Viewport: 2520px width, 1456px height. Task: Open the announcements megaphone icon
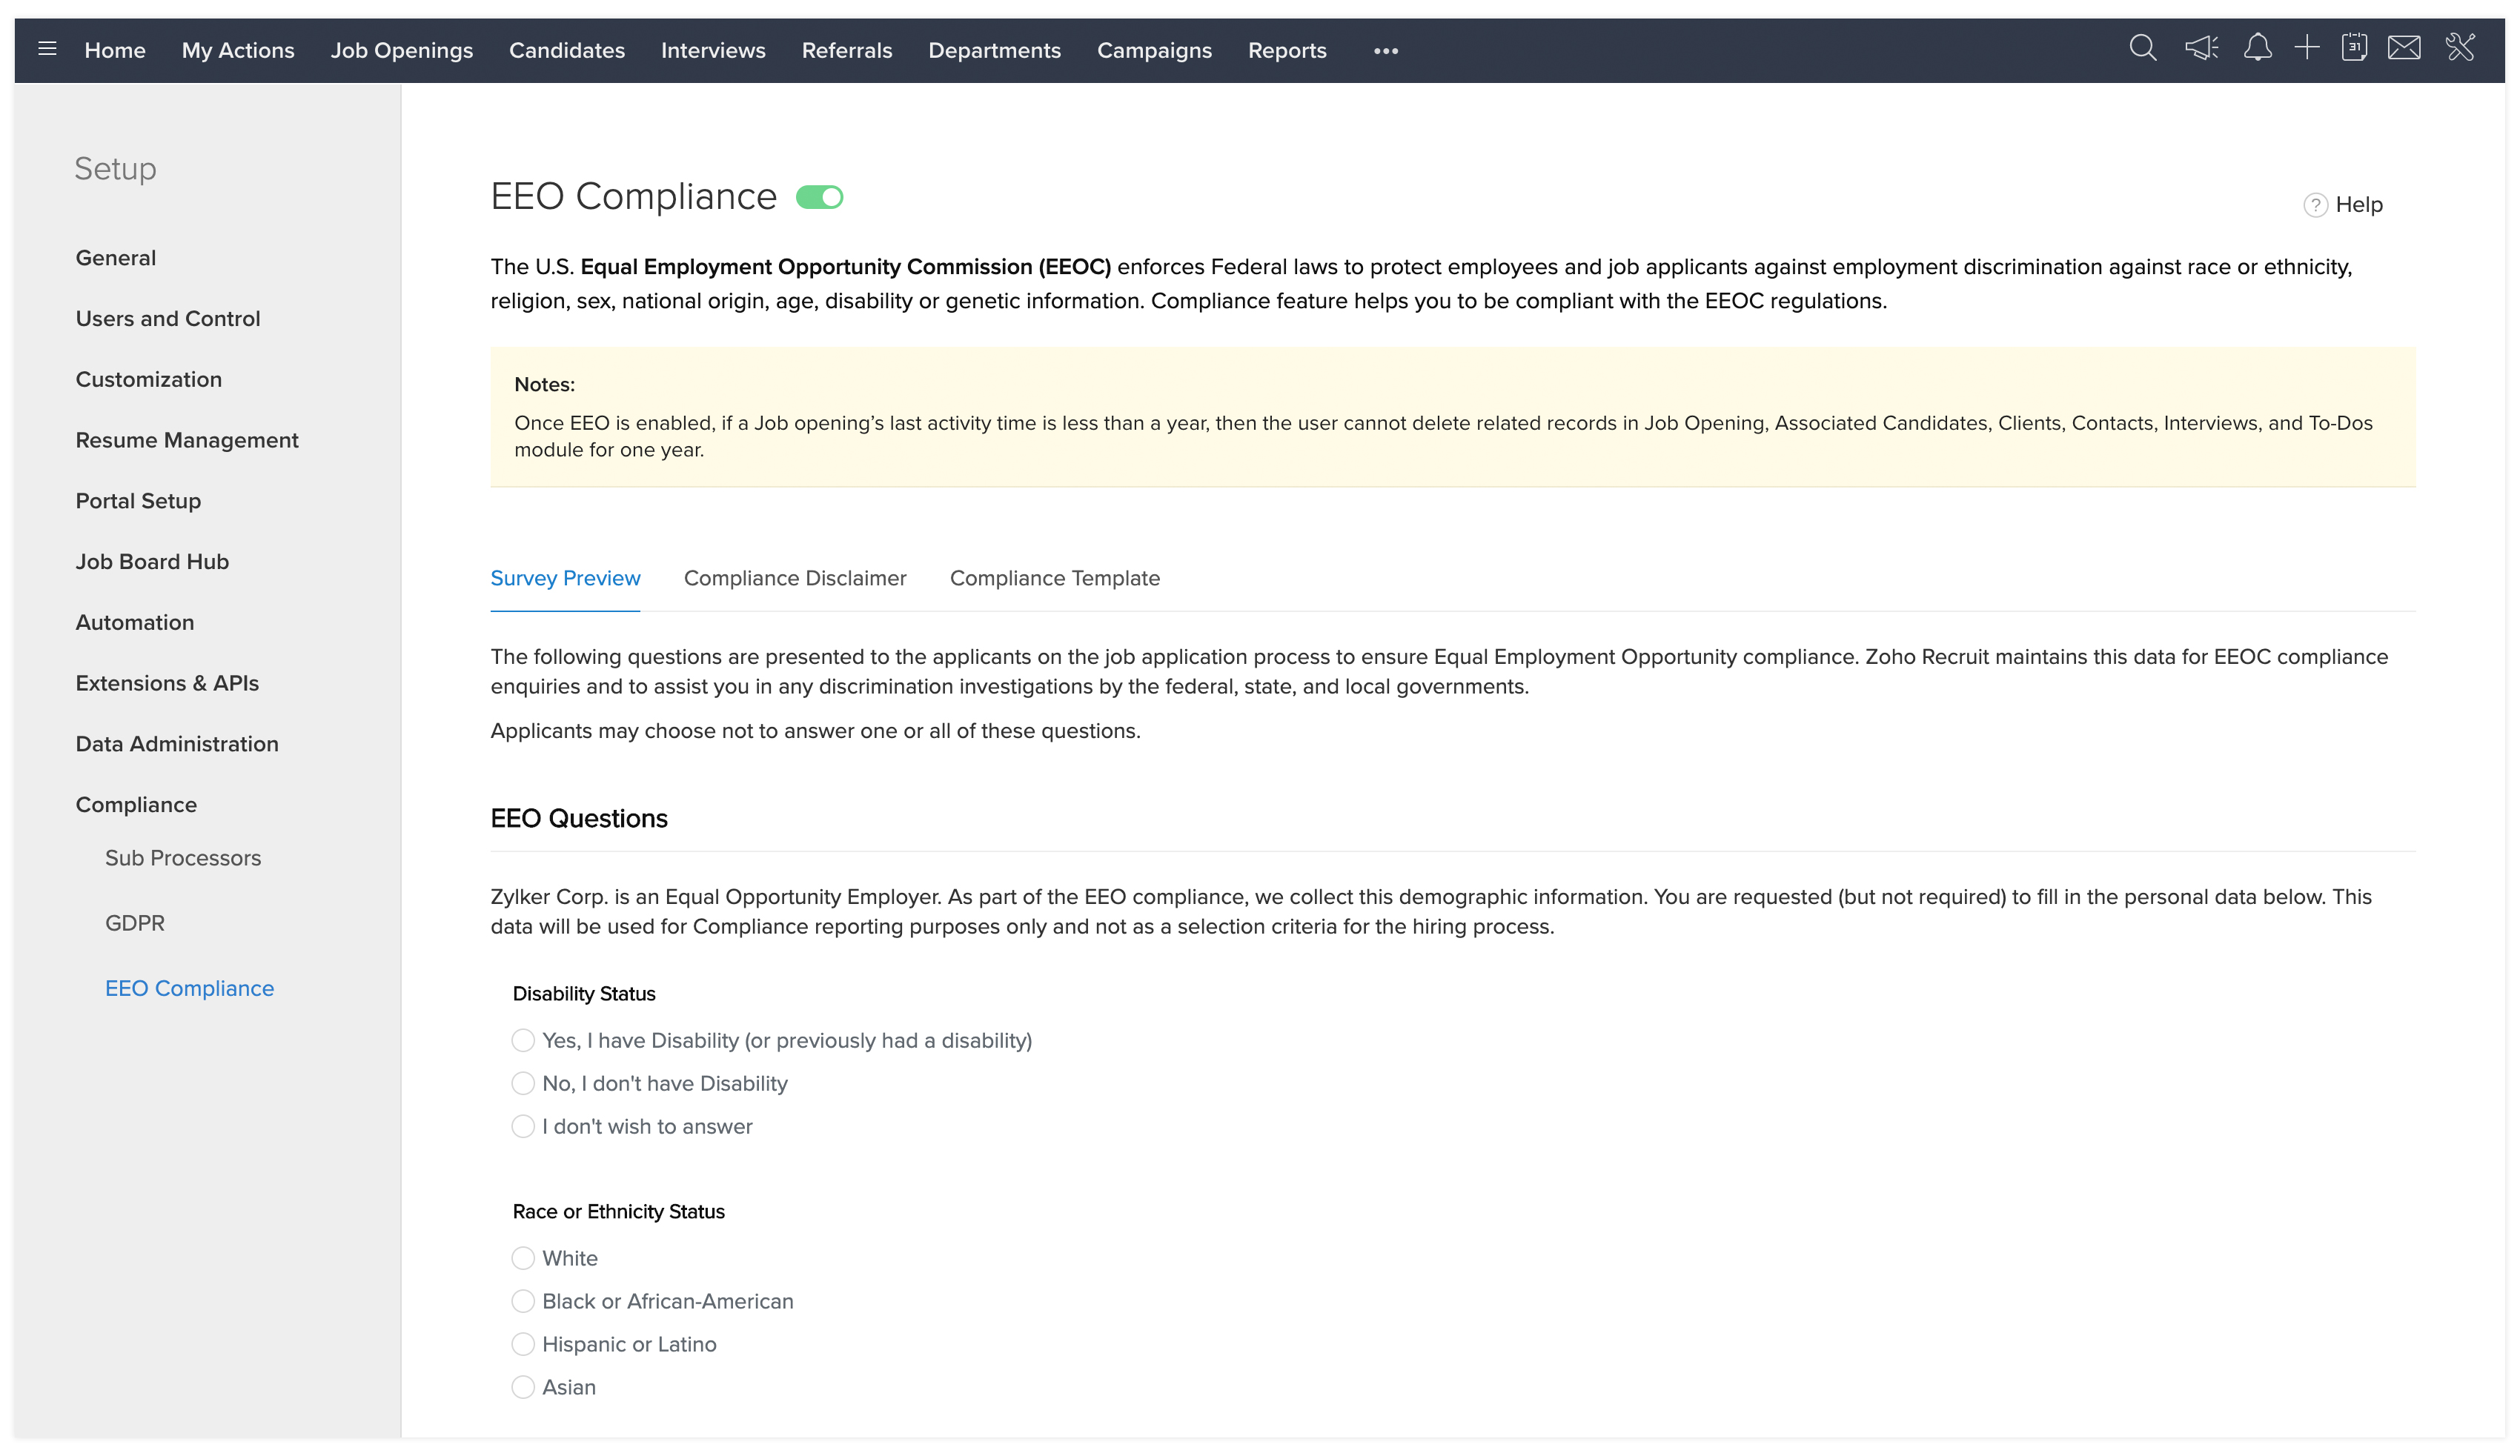[2201, 48]
